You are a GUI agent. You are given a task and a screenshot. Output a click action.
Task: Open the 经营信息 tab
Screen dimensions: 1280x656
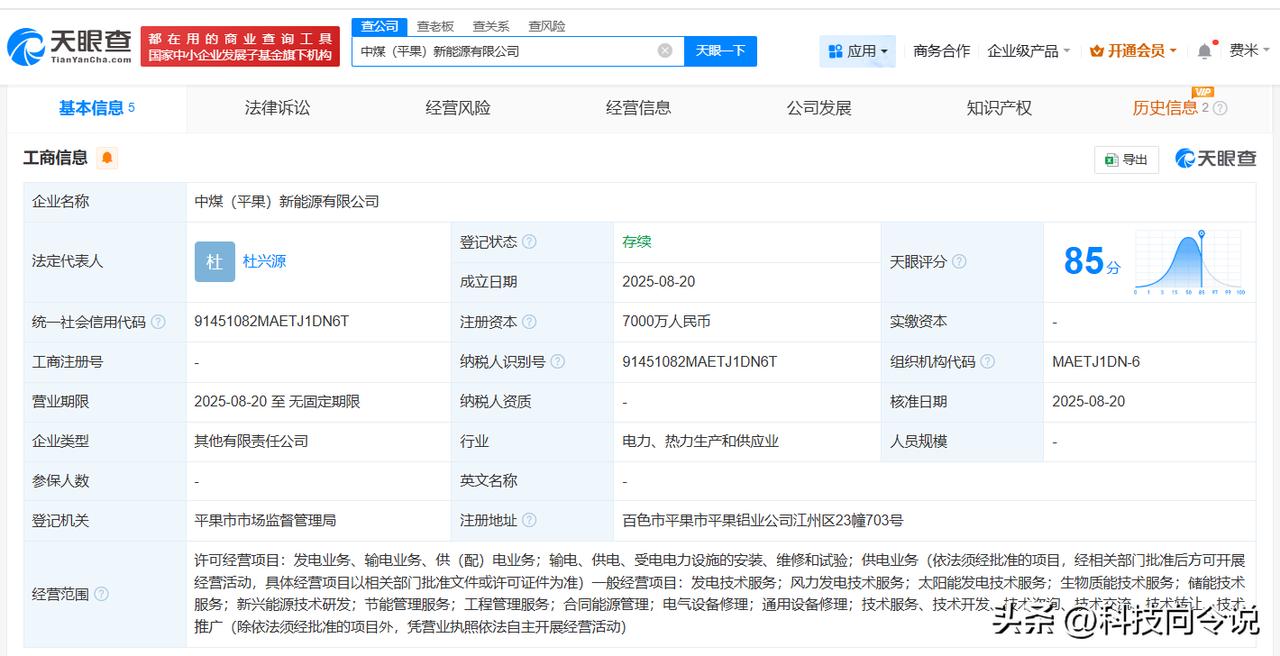coord(638,108)
